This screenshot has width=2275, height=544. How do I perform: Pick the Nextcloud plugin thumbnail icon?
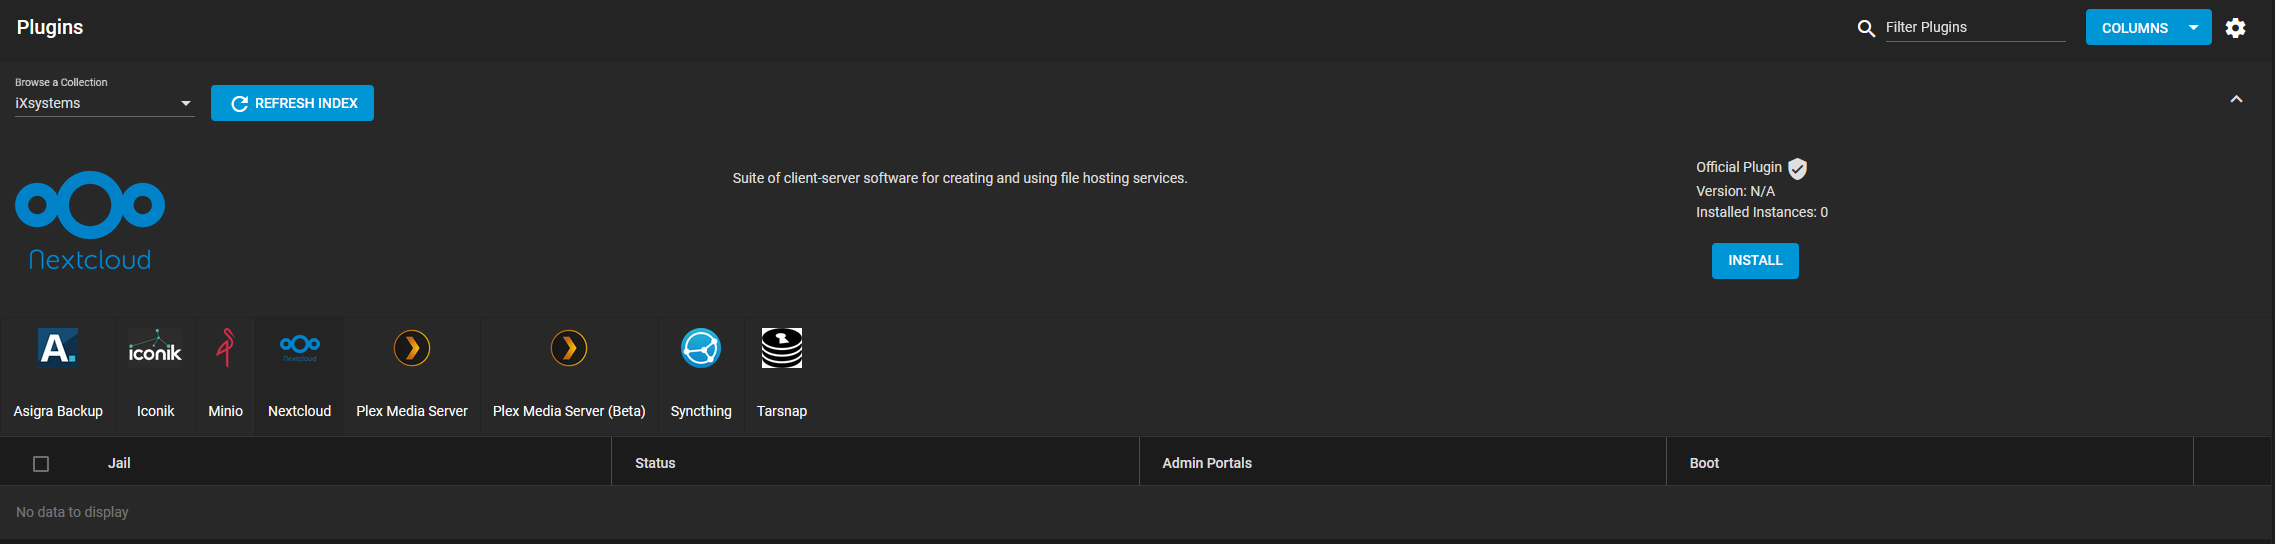[299, 348]
